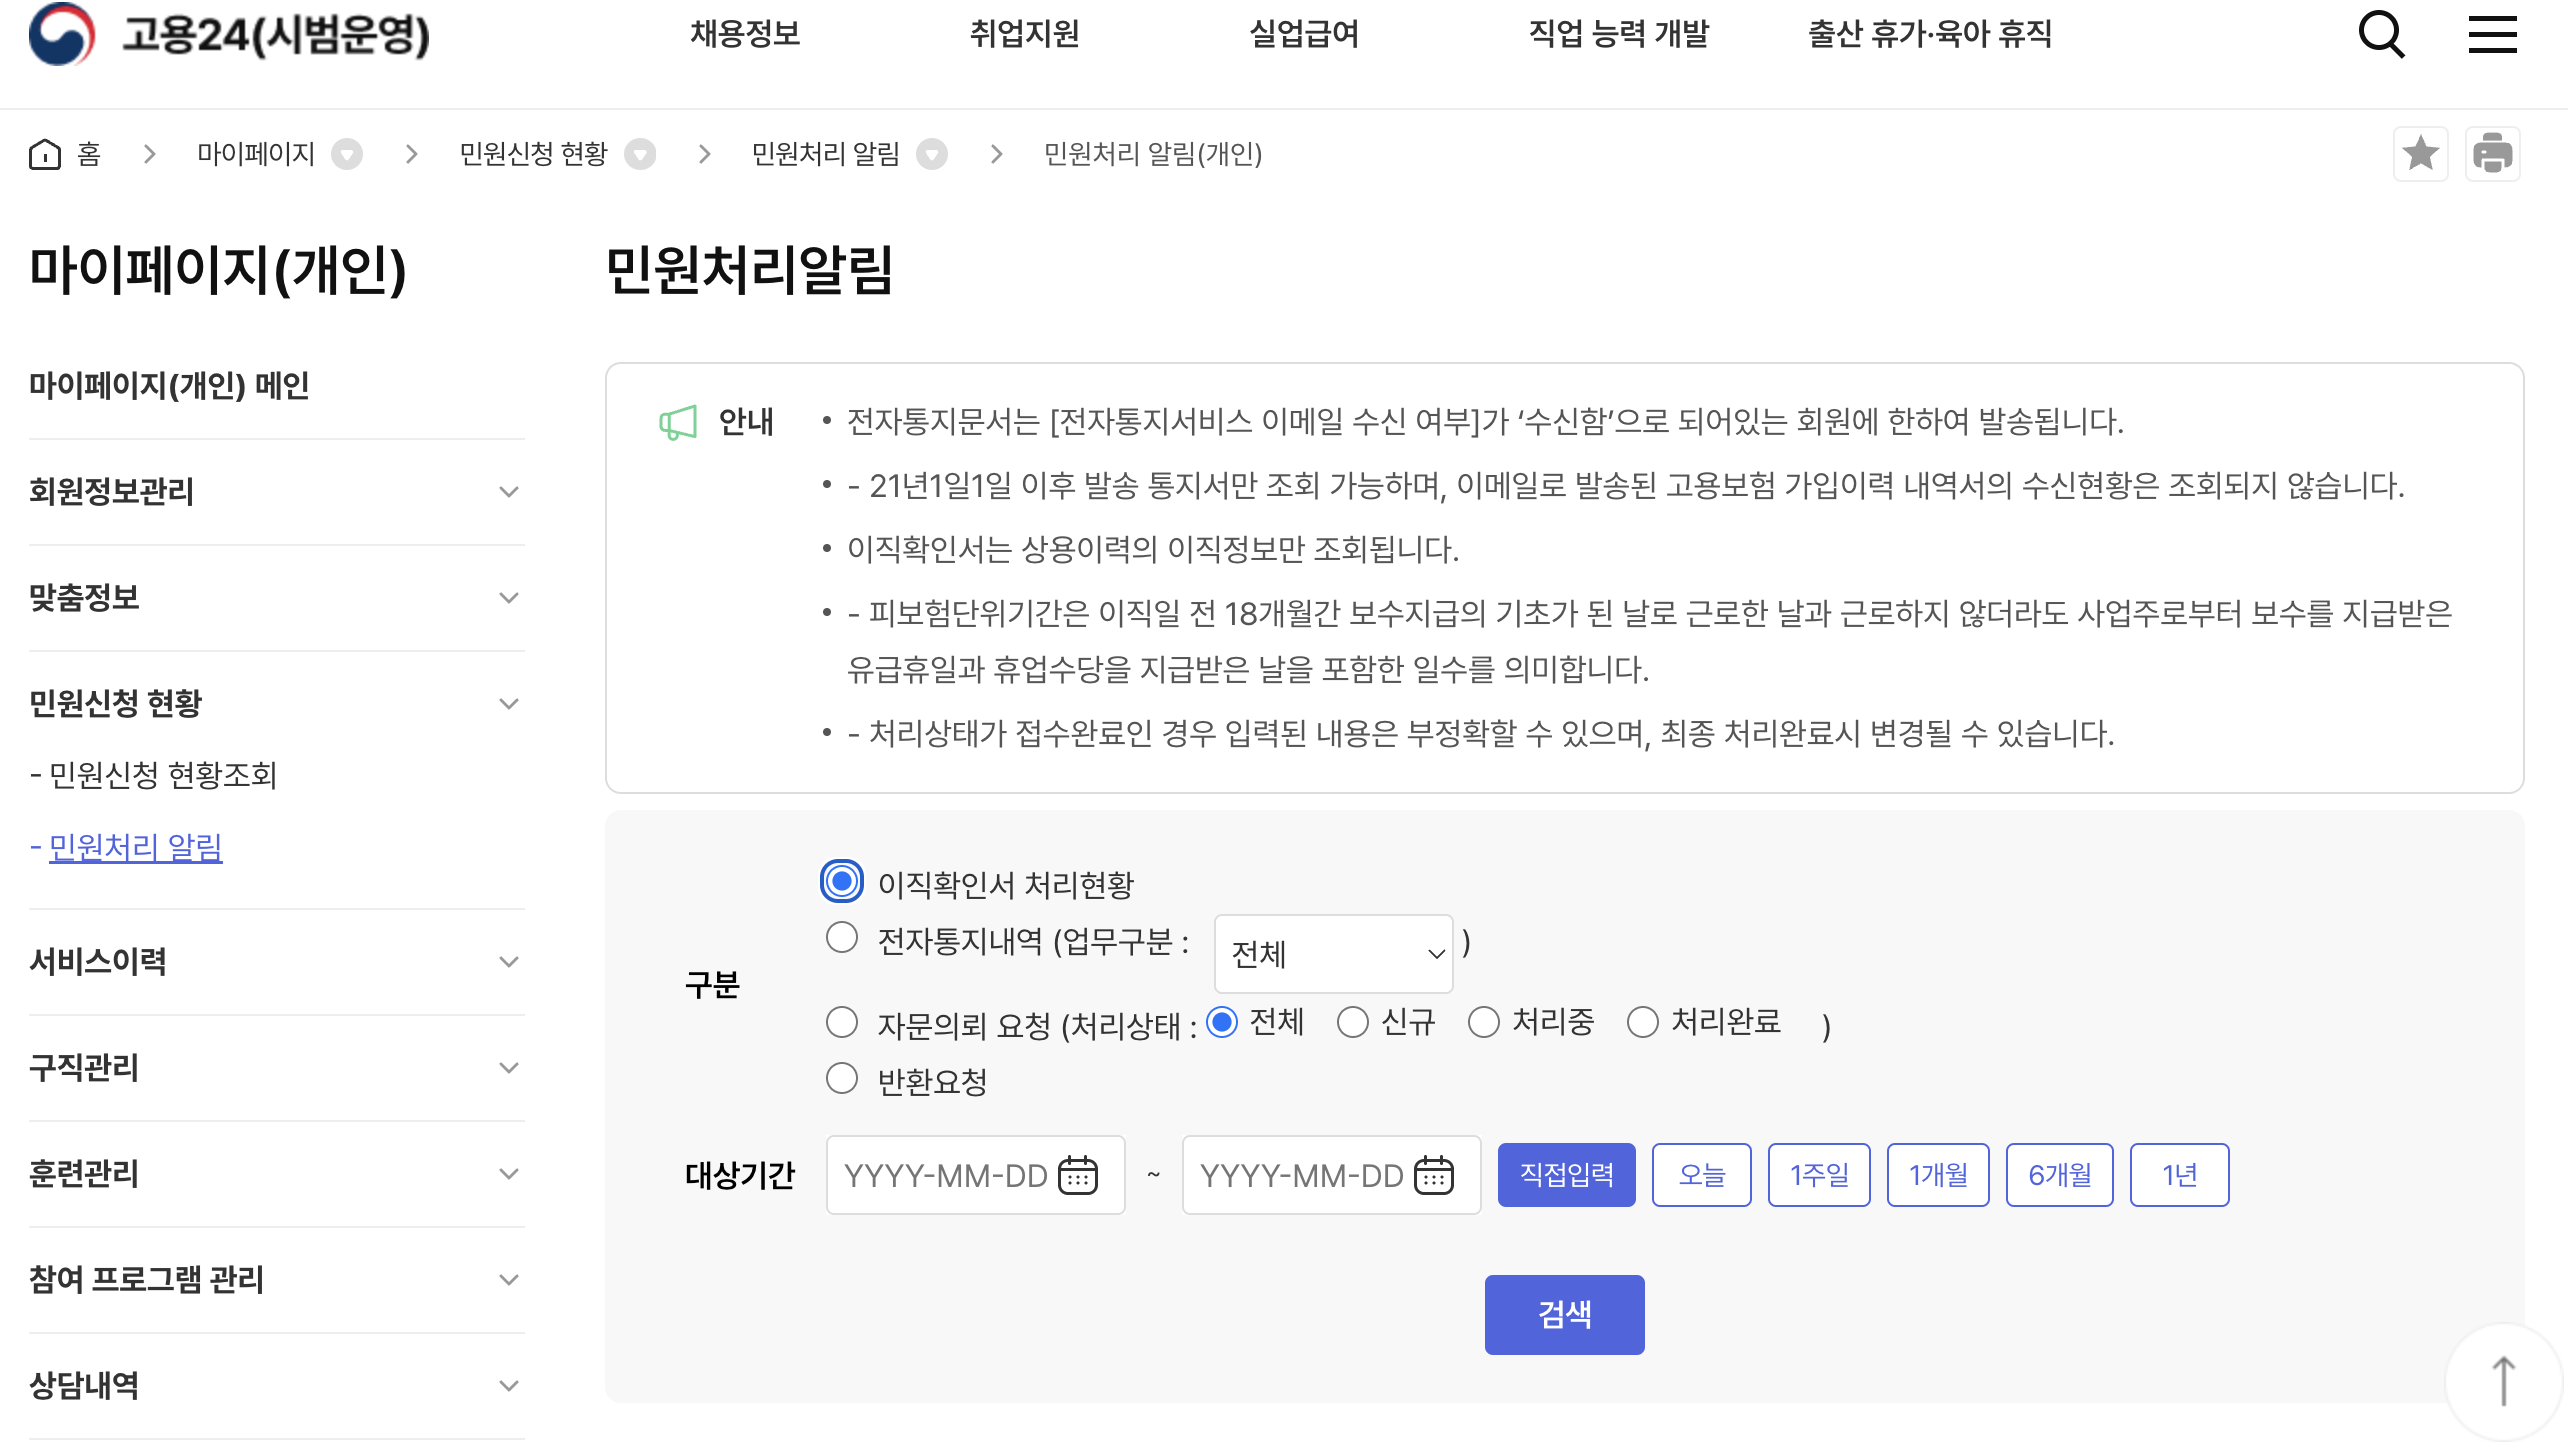Select 반환요청 radio option
This screenshot has height=1444, width=2568.
pyautogui.click(x=842, y=1079)
